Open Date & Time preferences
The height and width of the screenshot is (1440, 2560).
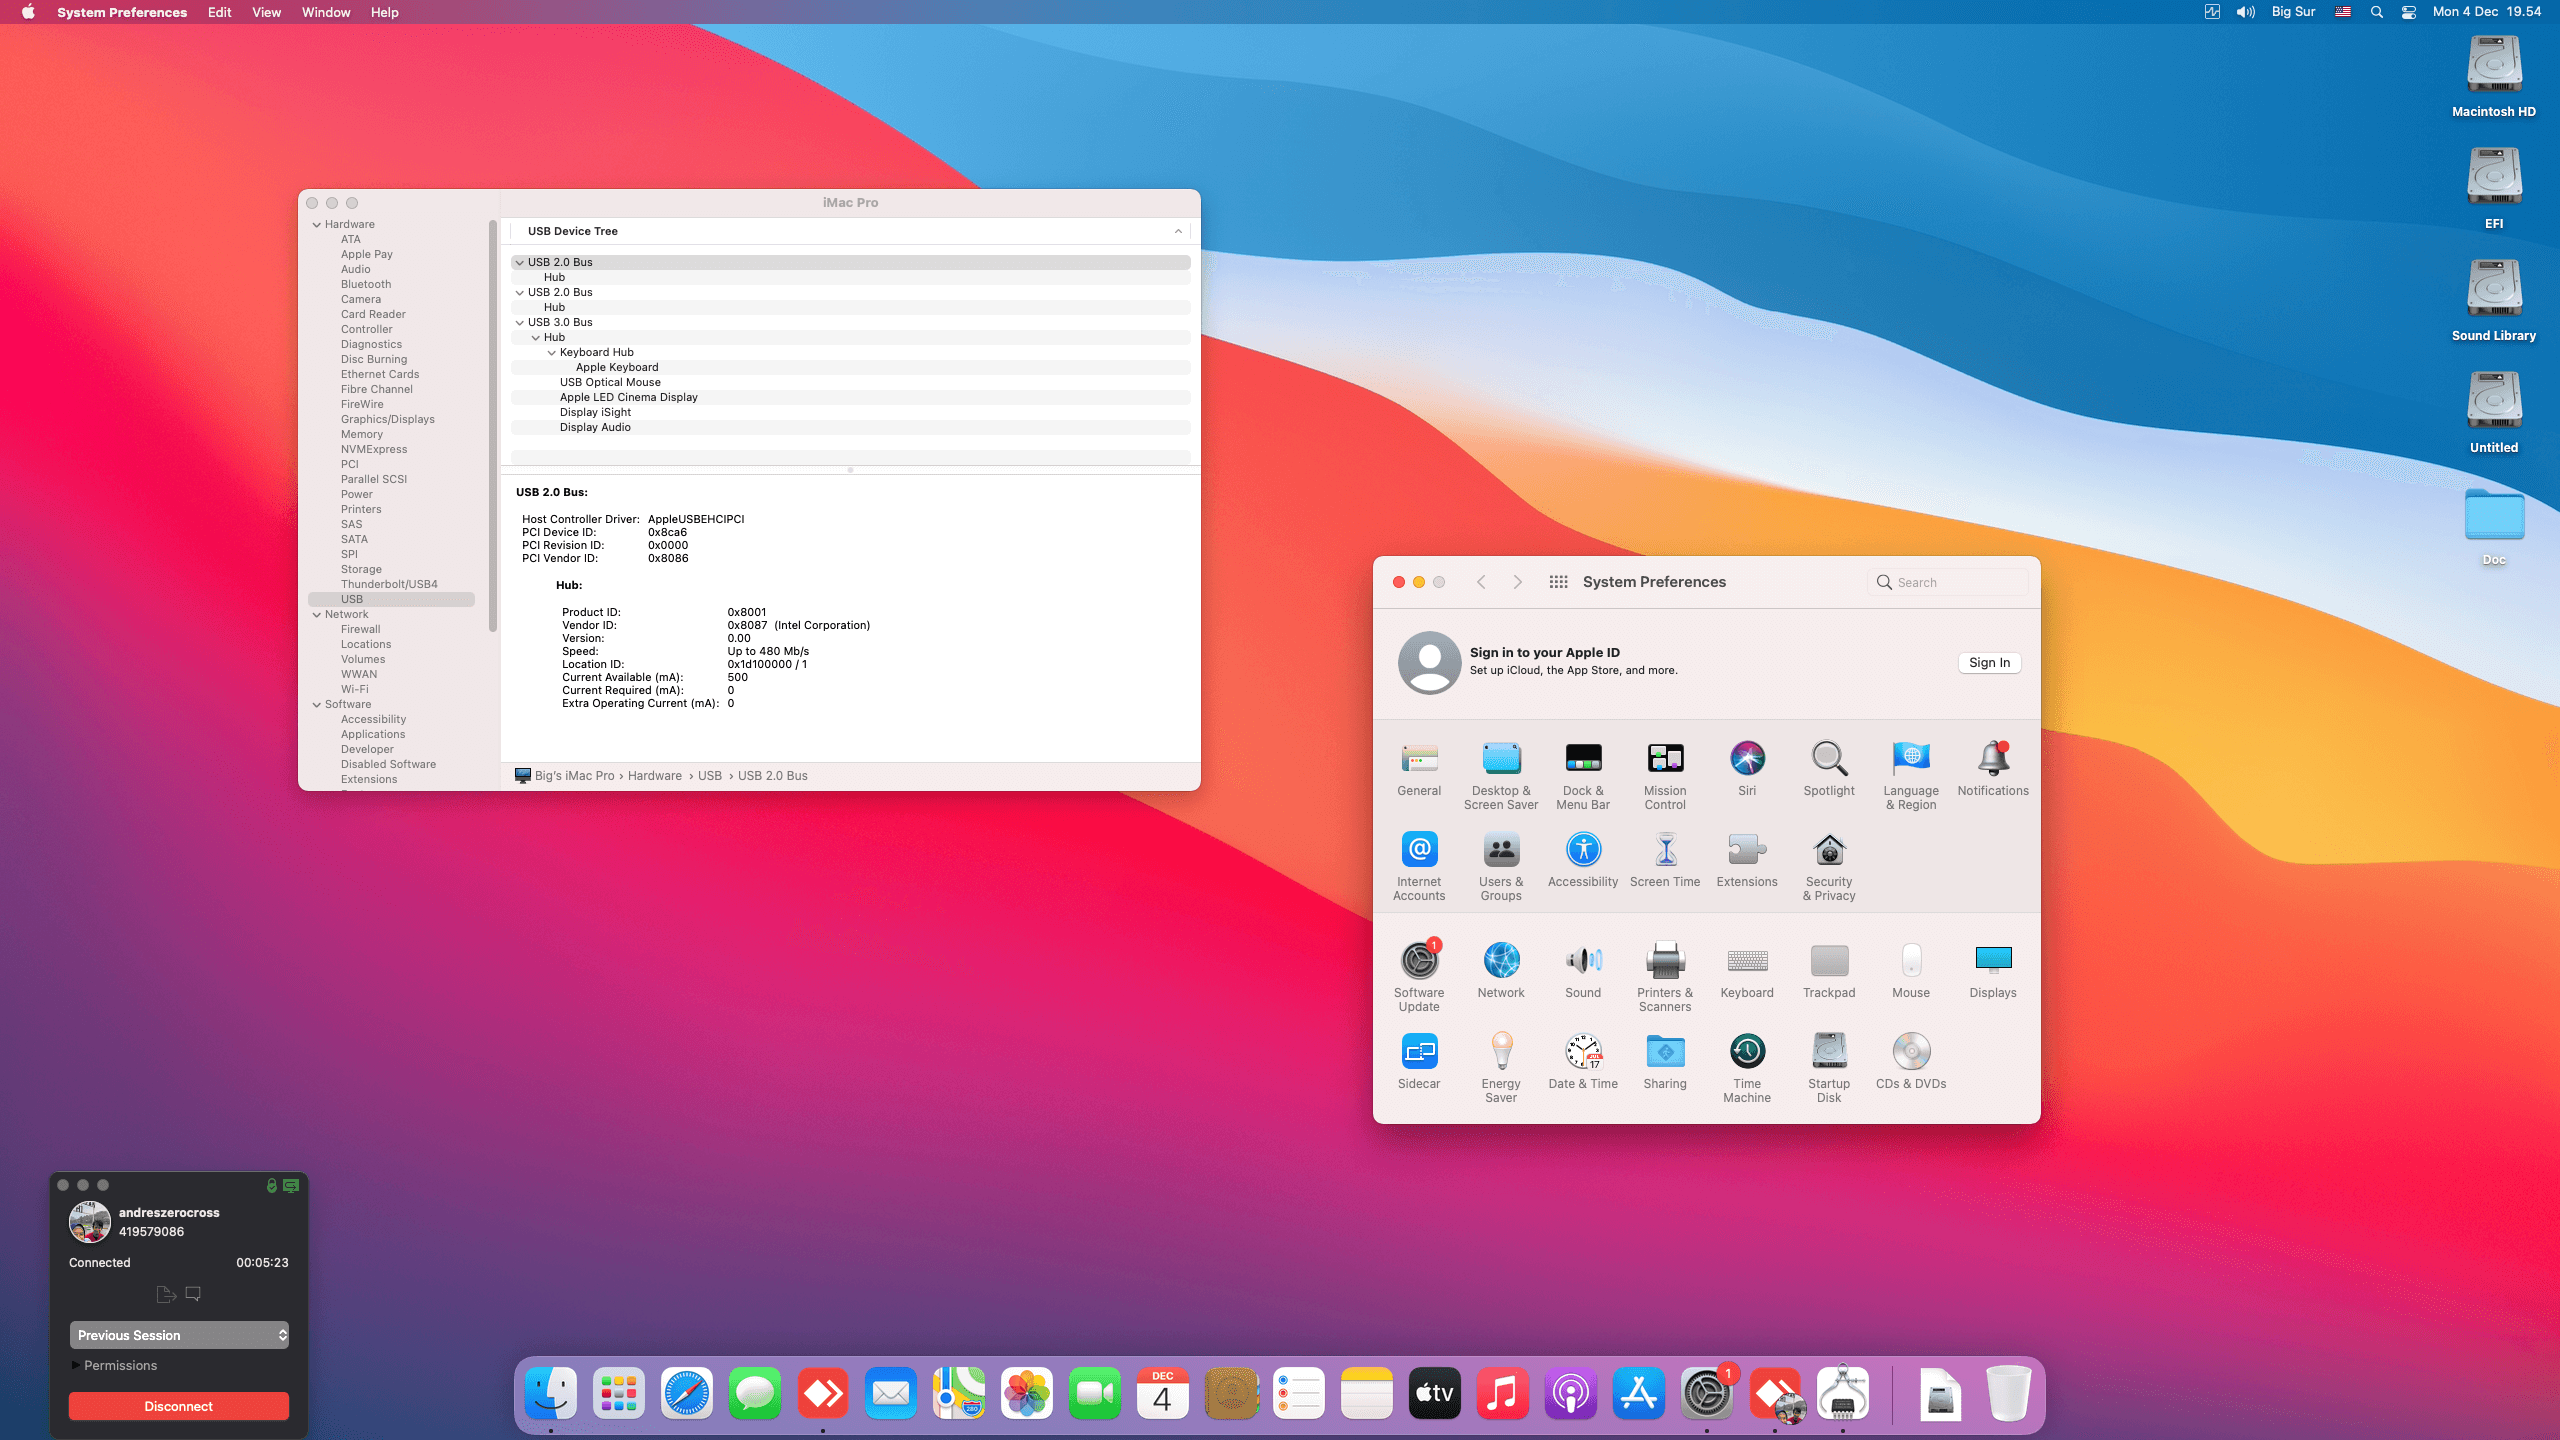(1583, 1062)
